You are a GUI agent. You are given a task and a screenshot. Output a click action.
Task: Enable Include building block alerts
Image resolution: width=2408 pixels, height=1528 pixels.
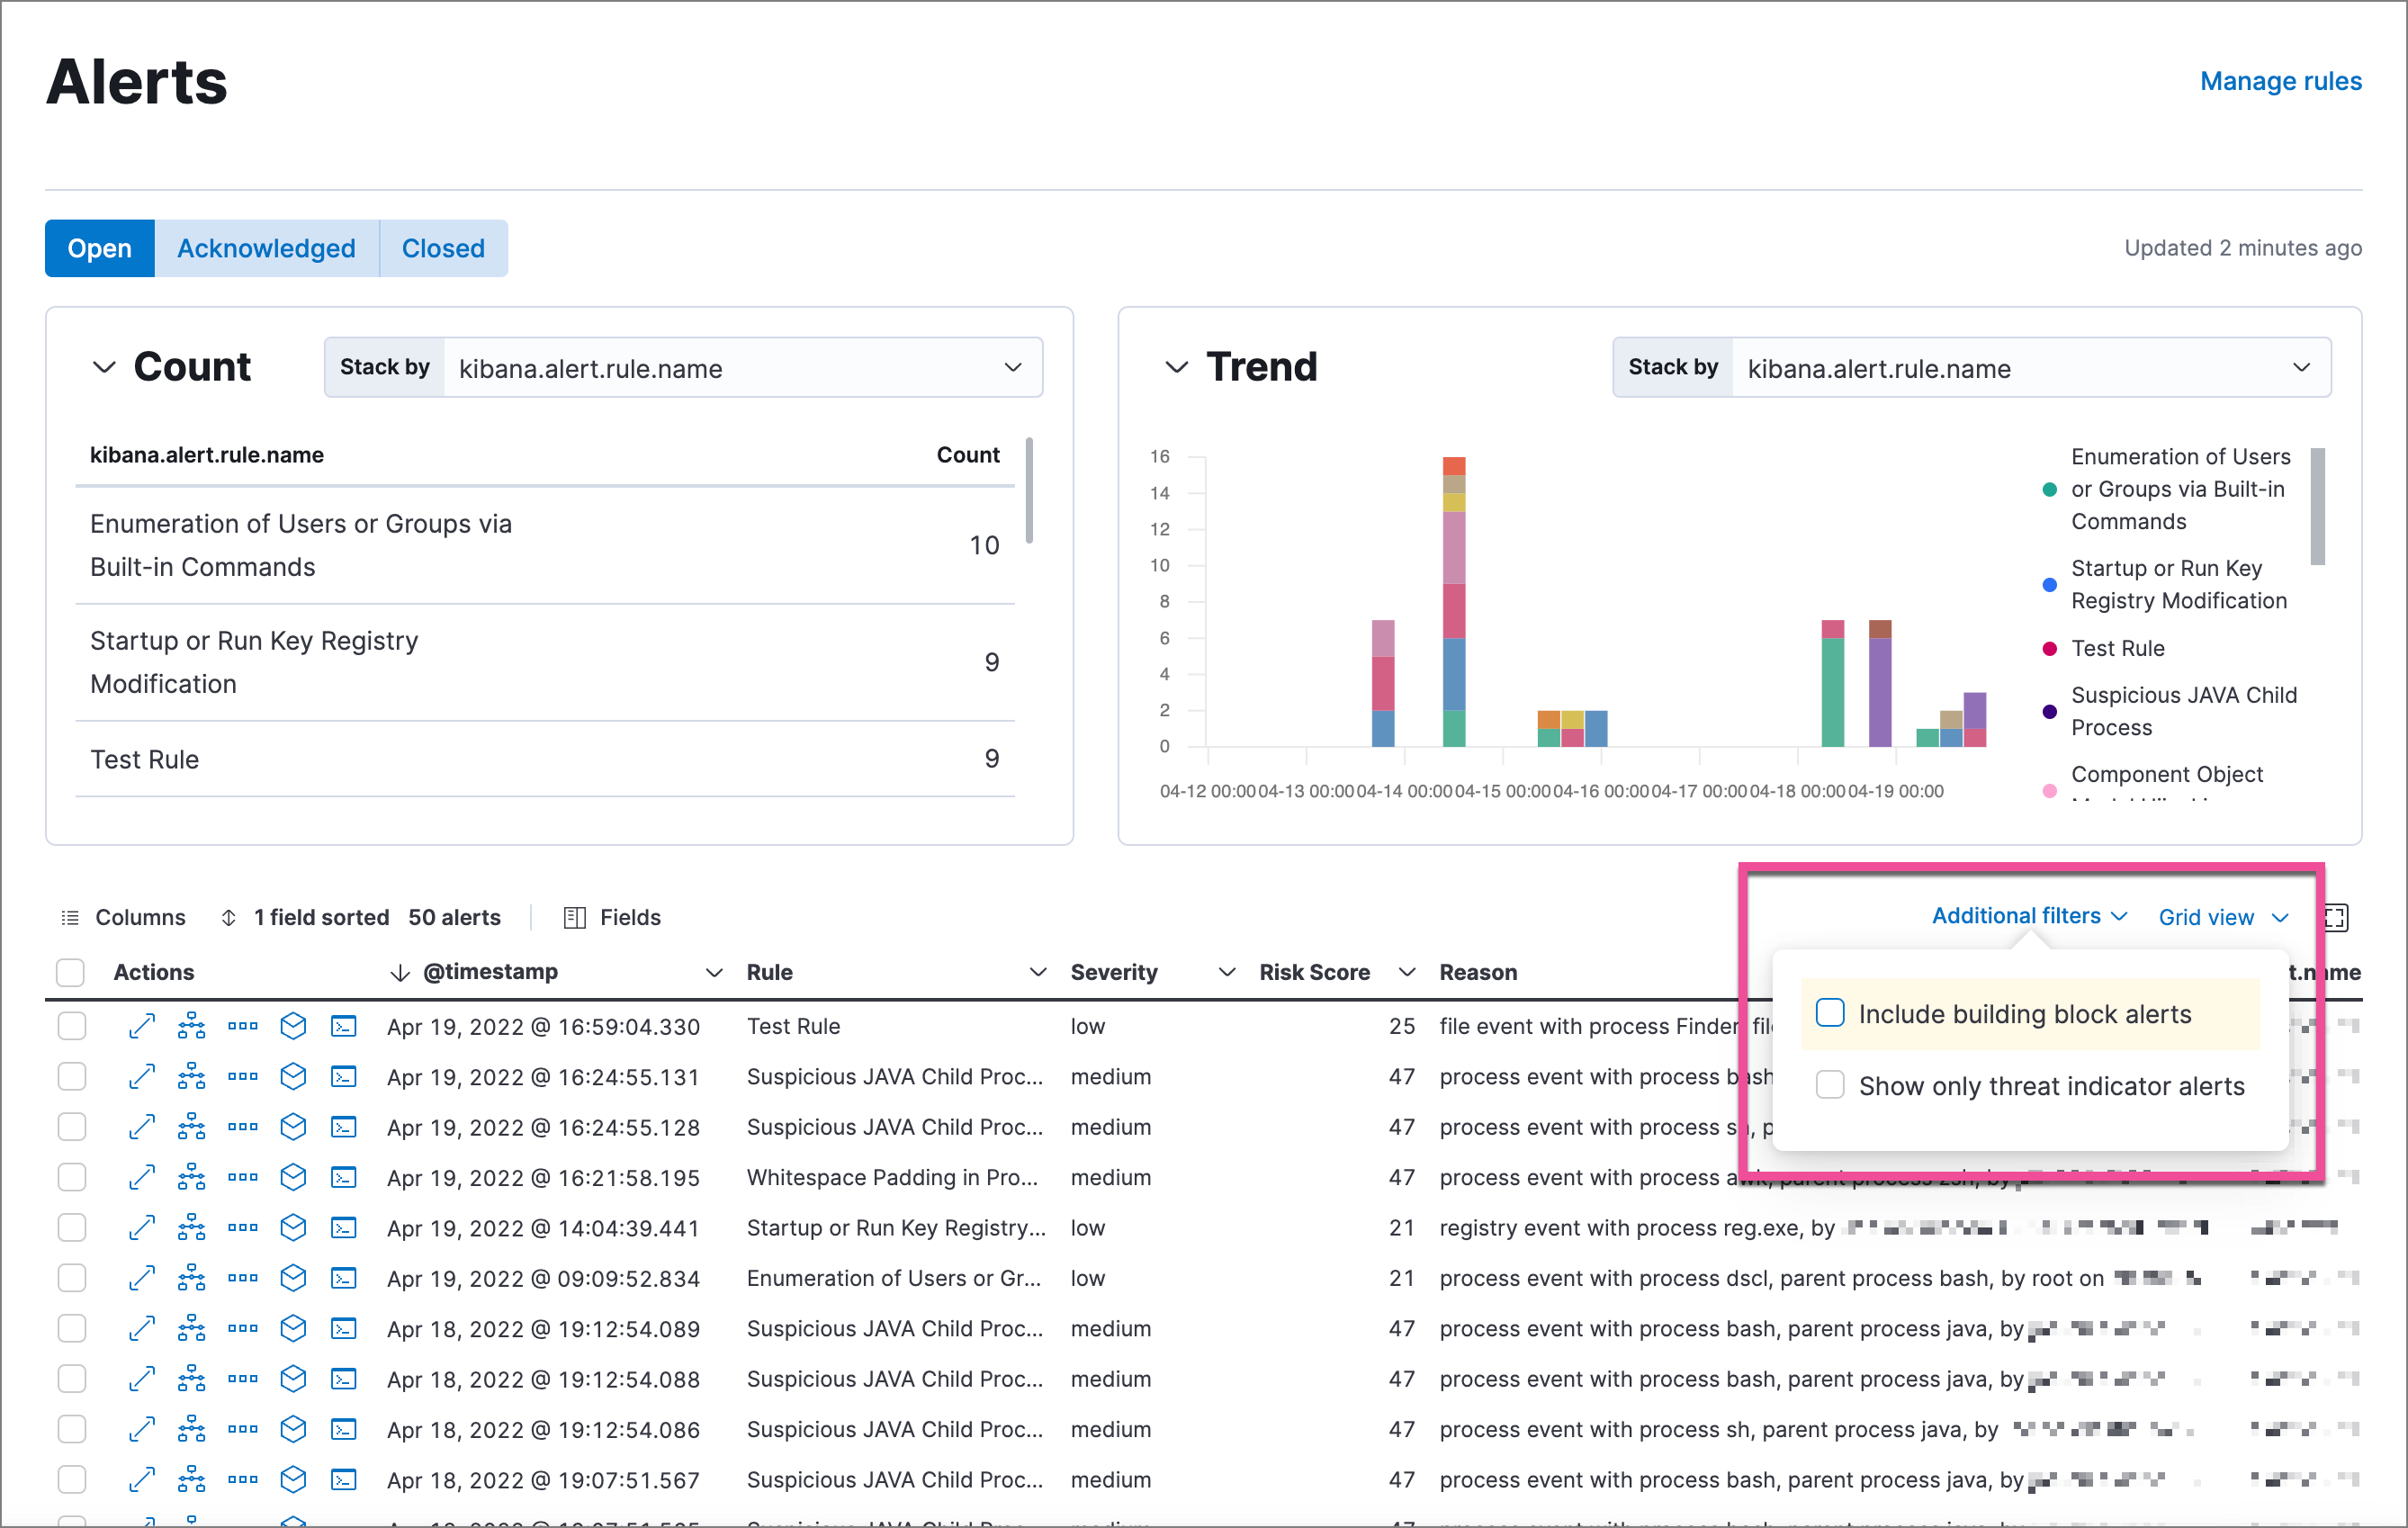pyautogui.click(x=1831, y=1013)
